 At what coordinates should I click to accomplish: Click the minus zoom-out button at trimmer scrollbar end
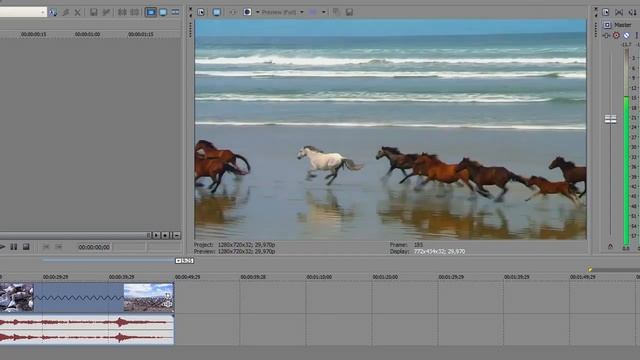pos(176,236)
